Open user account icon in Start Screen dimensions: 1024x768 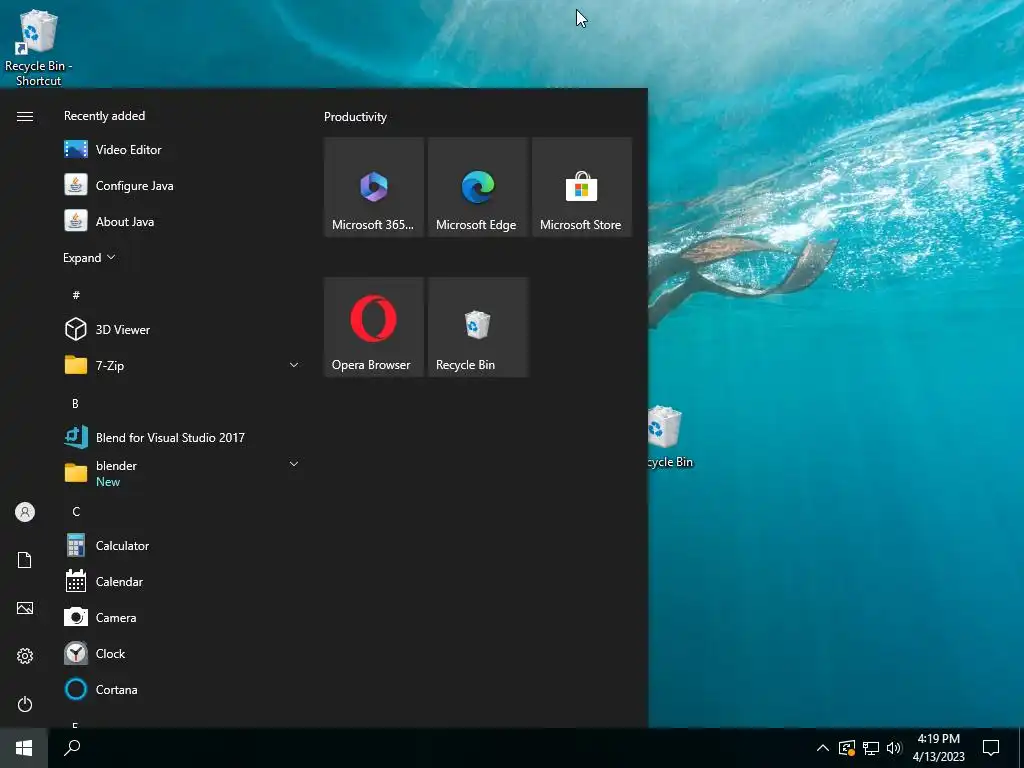[25, 512]
